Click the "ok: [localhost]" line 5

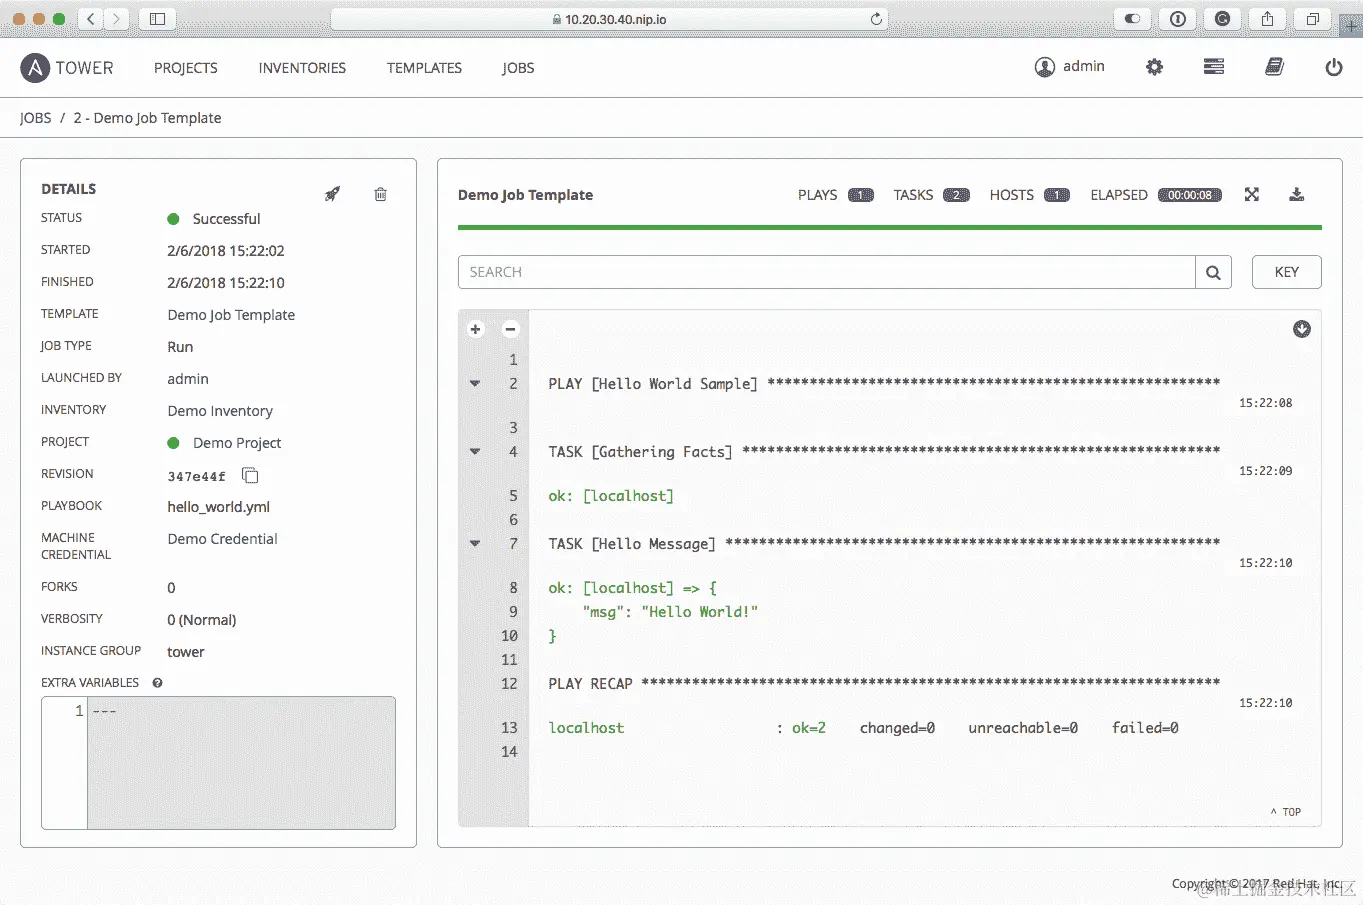coord(611,496)
